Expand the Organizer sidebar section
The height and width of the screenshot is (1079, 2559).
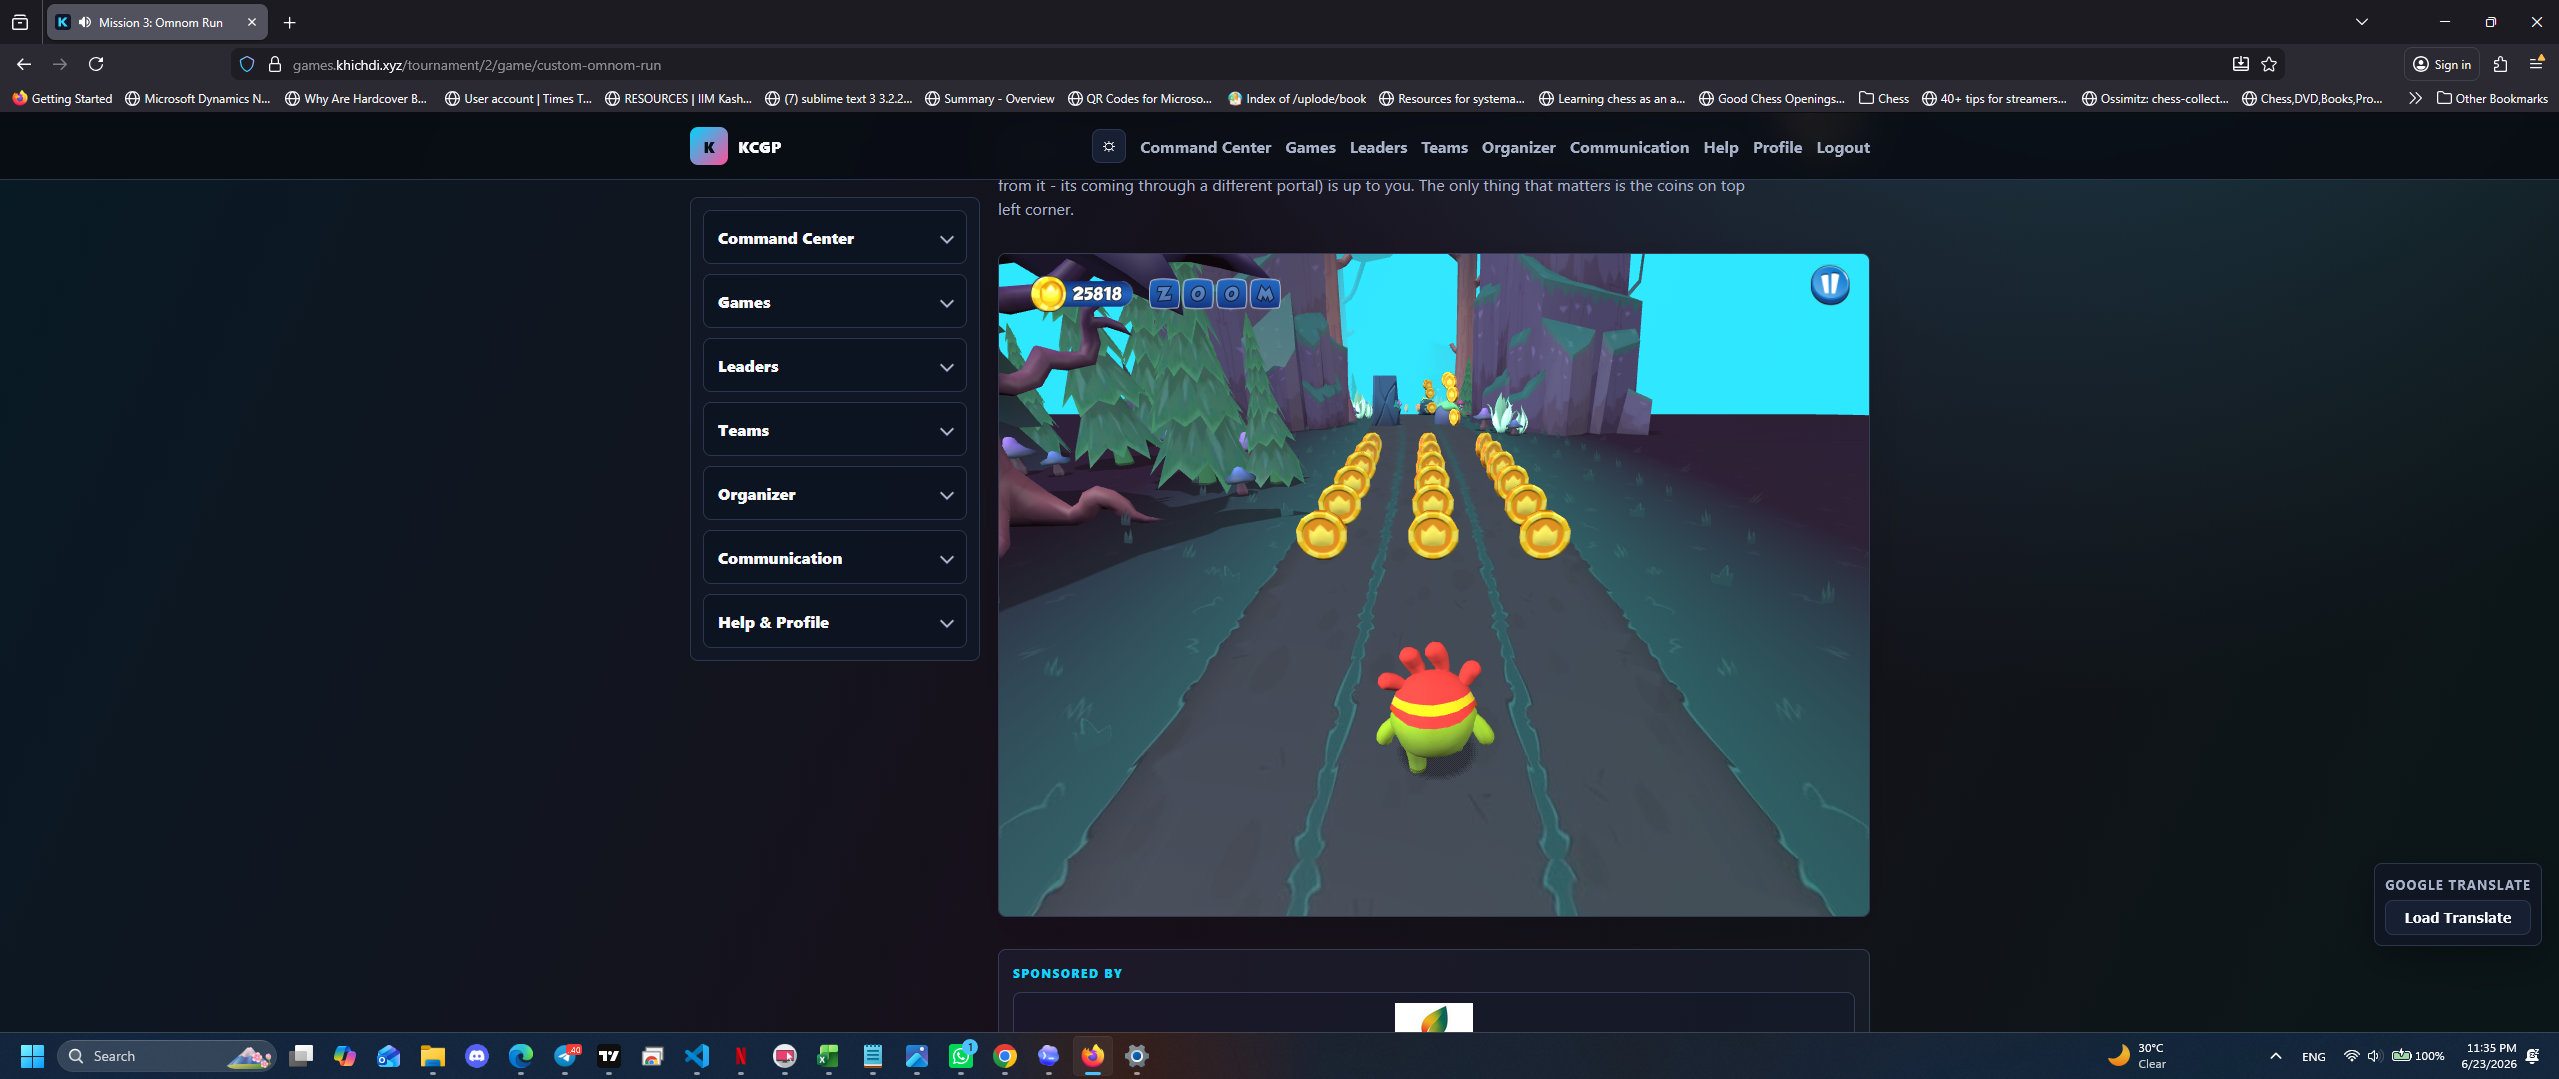834,494
